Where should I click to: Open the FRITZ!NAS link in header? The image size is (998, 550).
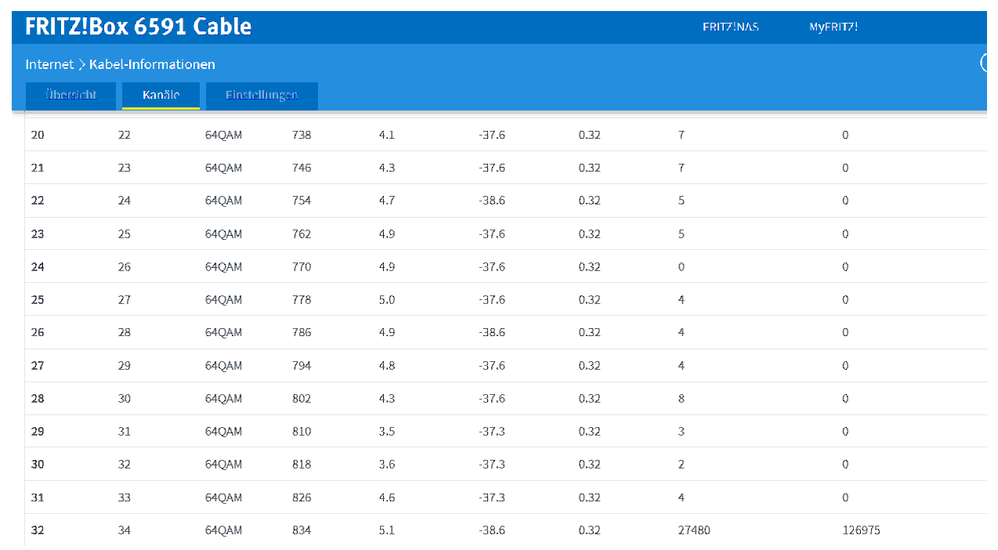pyautogui.click(x=730, y=27)
